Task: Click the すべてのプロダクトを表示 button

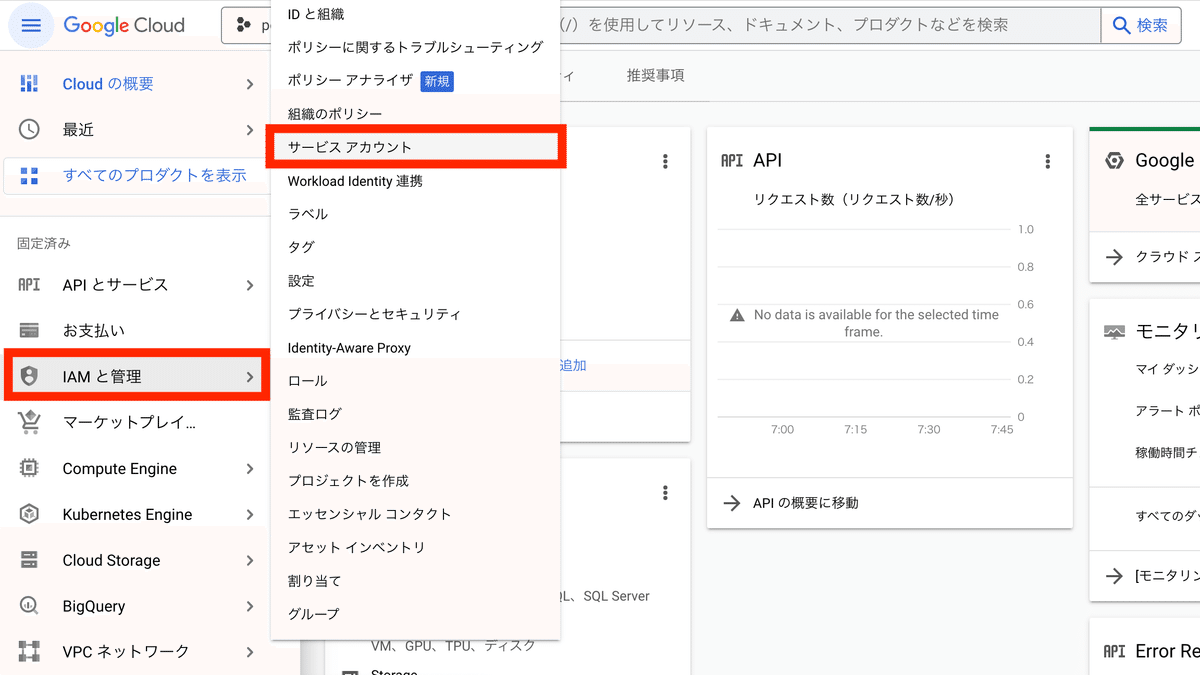Action: (137, 175)
